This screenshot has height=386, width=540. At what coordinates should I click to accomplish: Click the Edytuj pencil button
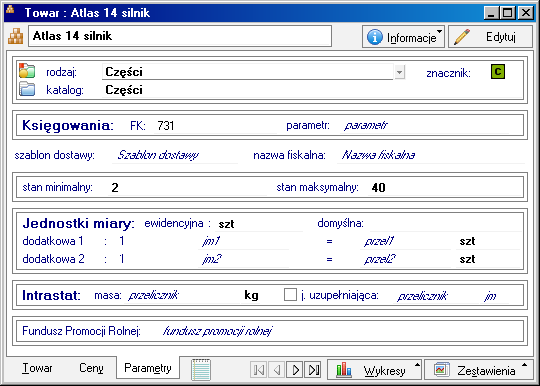(x=490, y=36)
